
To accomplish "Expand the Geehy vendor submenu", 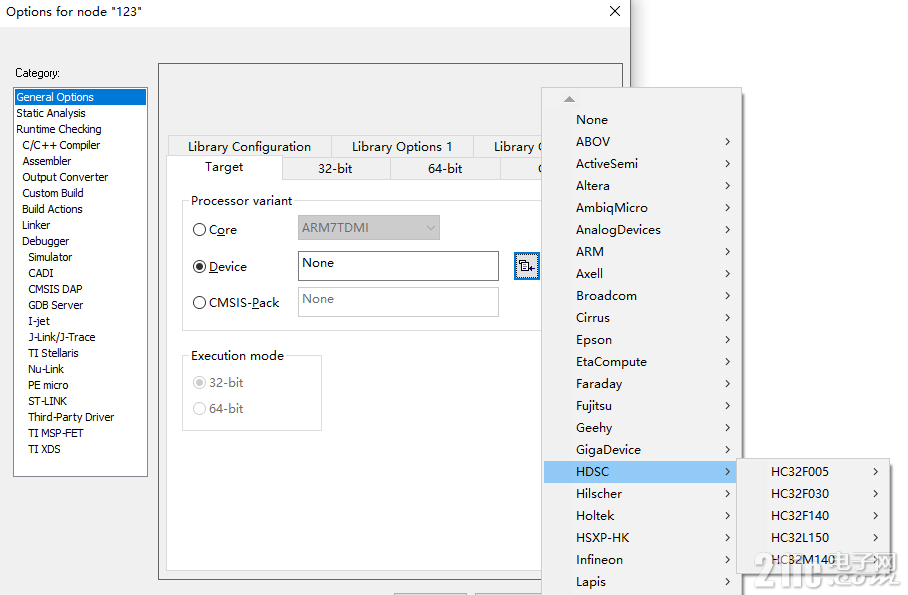I will point(641,428).
